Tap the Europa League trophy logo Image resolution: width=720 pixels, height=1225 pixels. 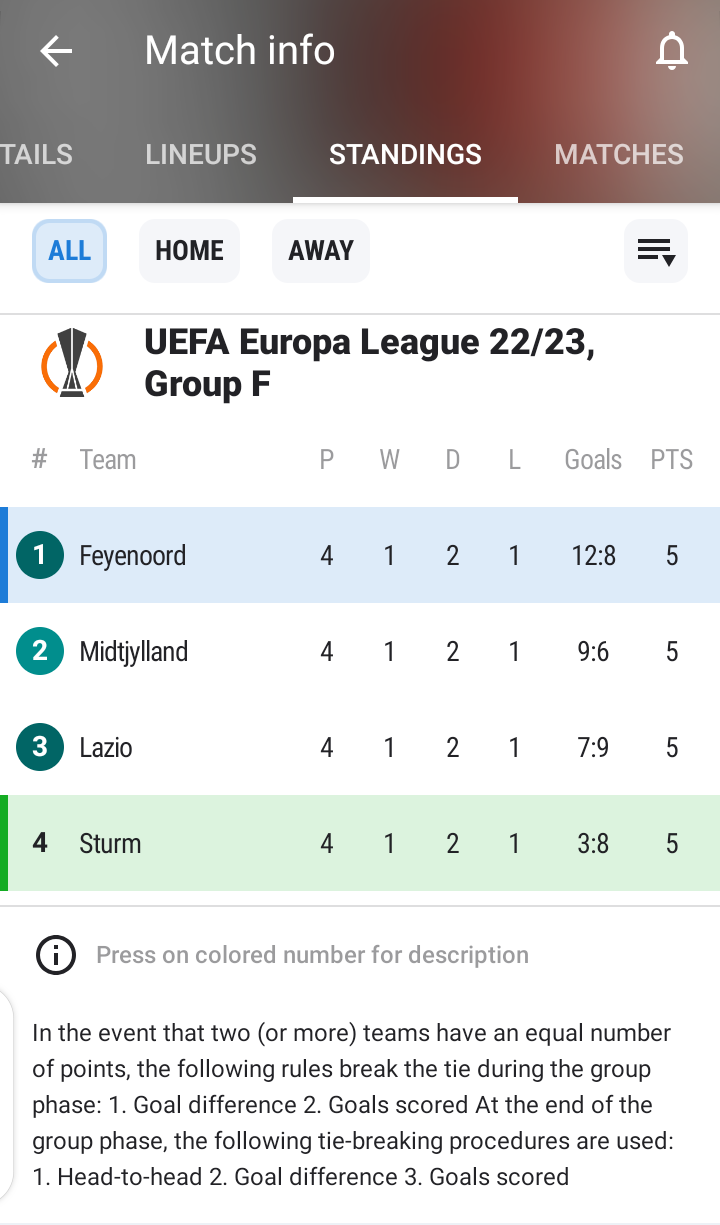(72, 363)
